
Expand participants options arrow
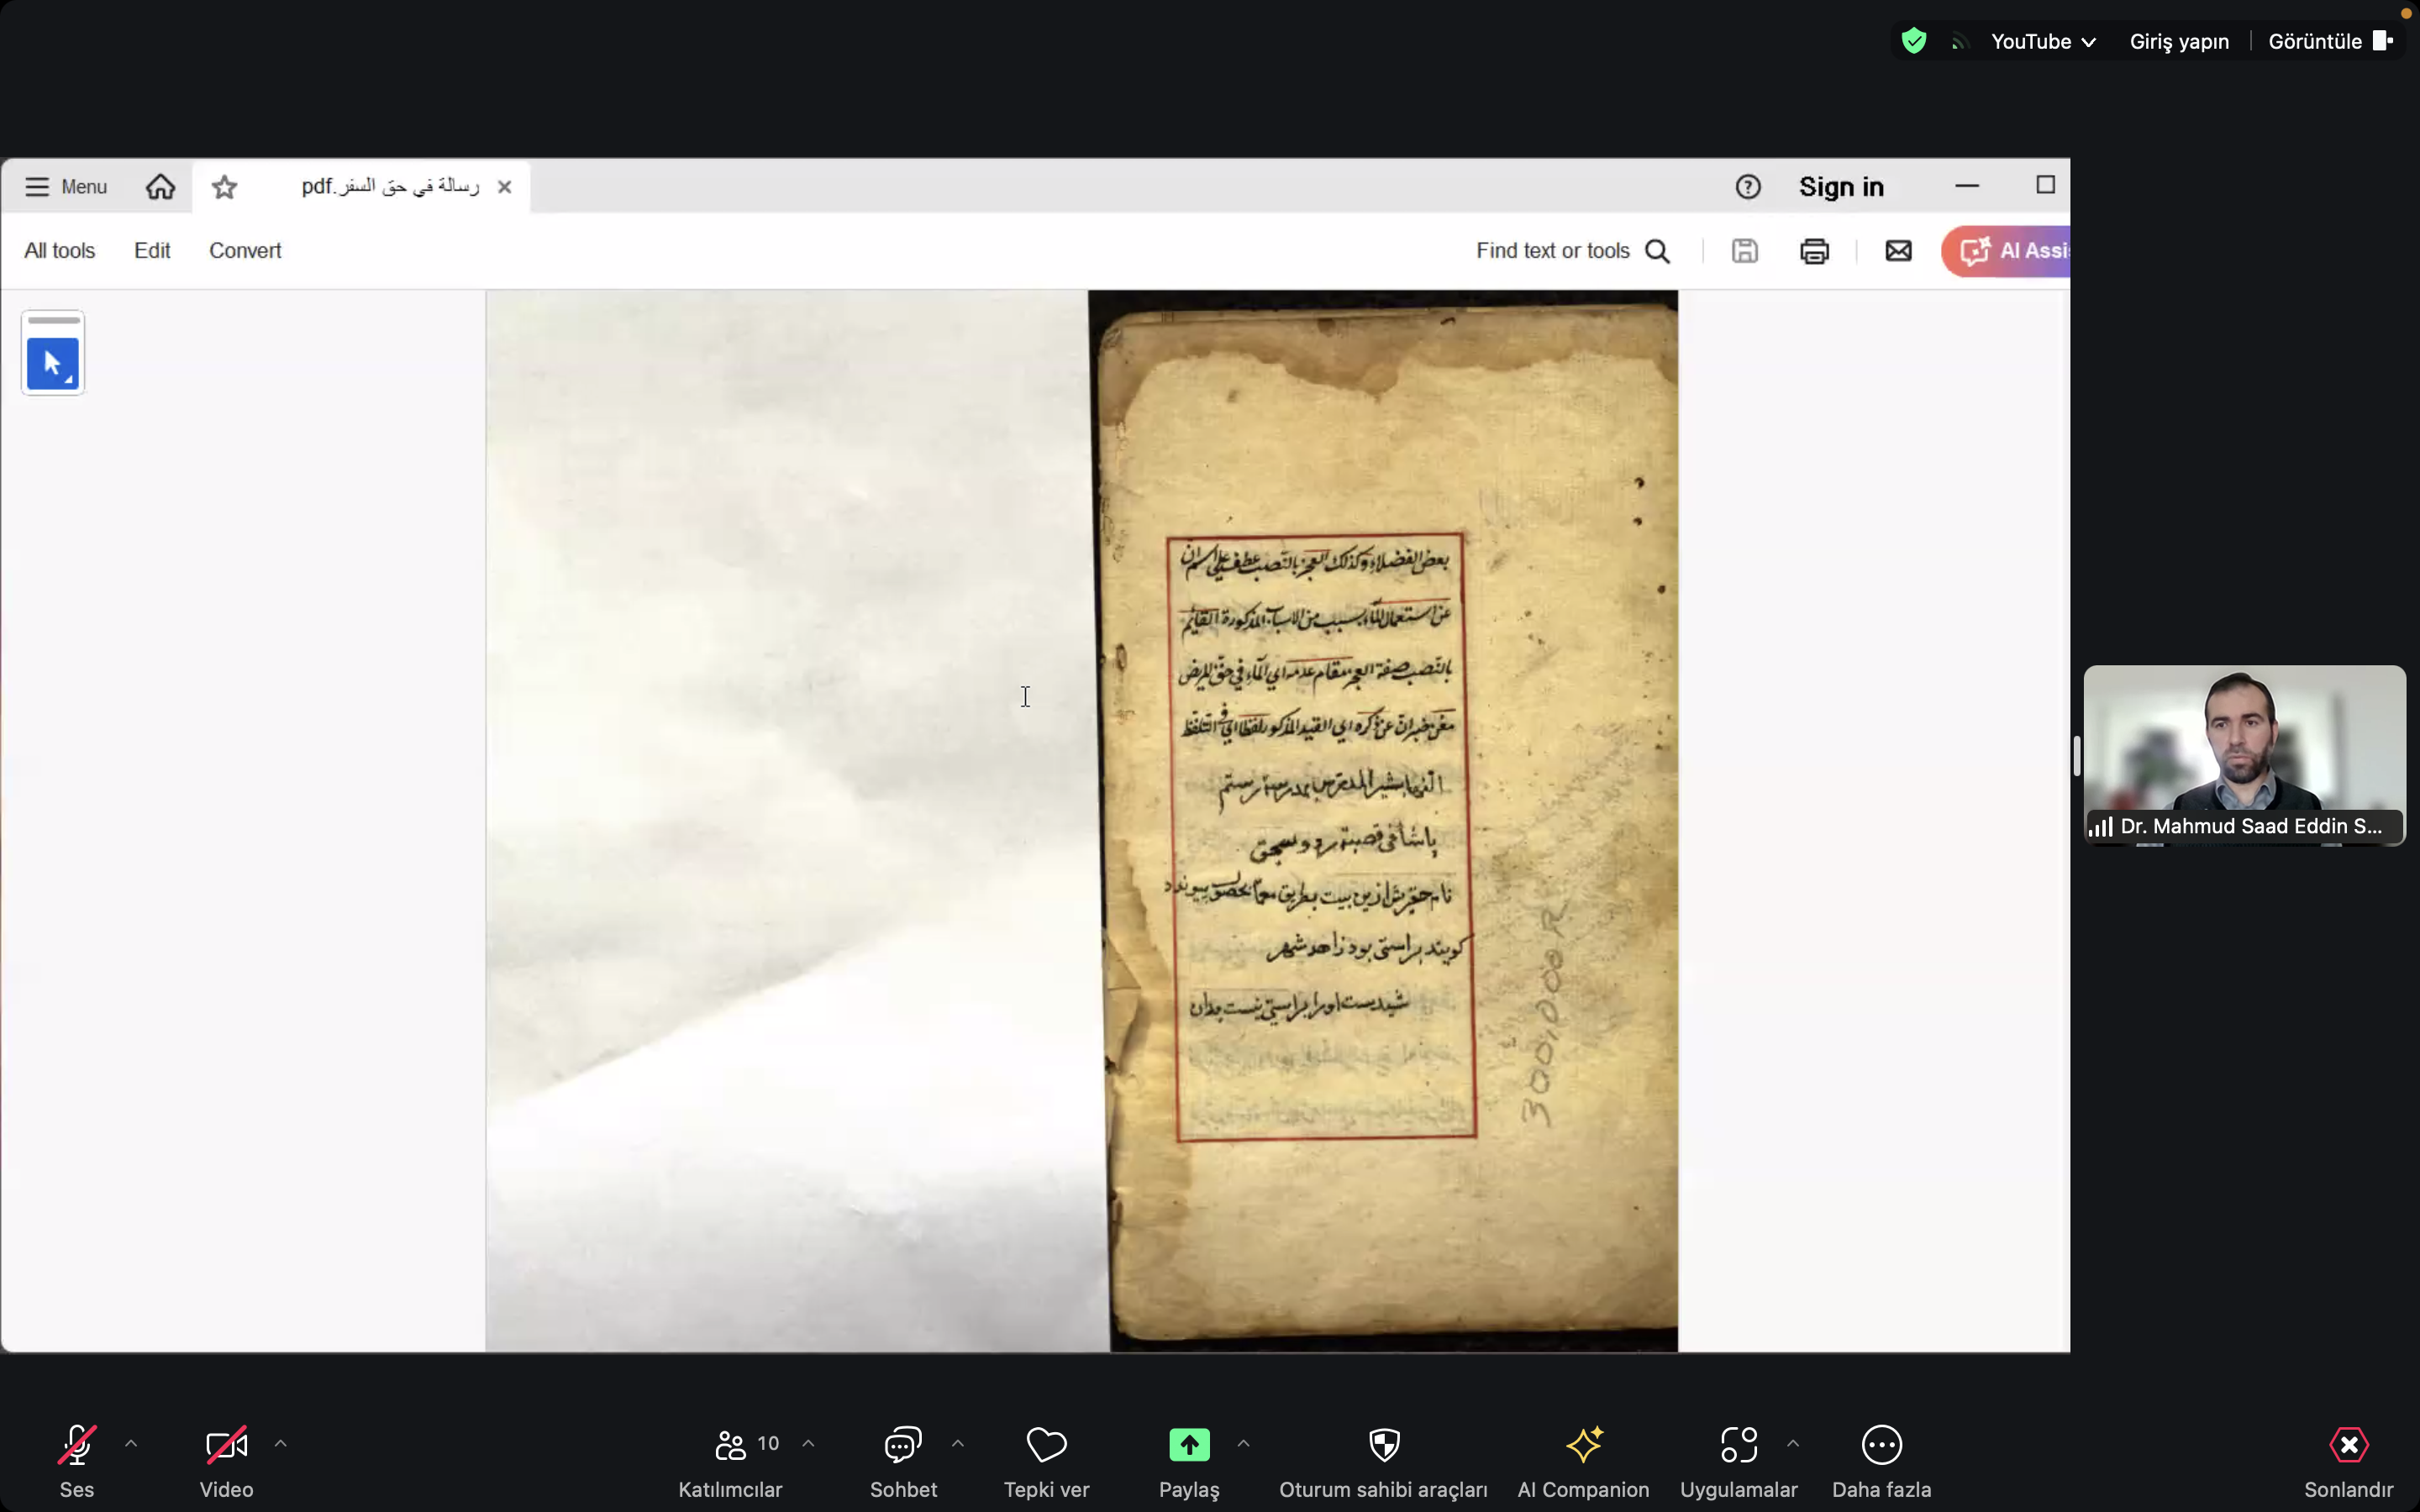(808, 1443)
